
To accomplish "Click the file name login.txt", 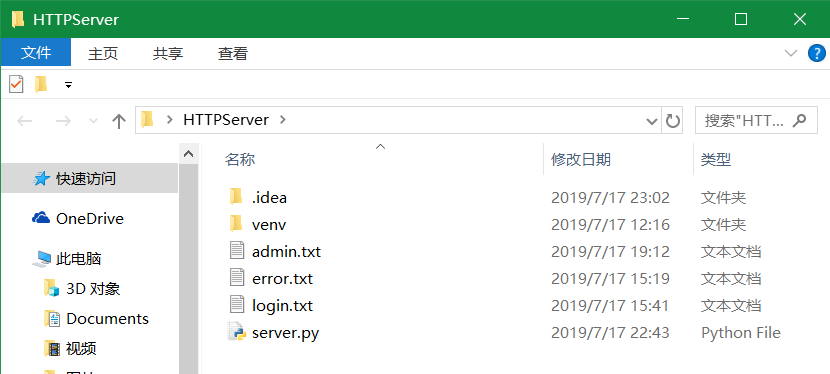I will [283, 306].
